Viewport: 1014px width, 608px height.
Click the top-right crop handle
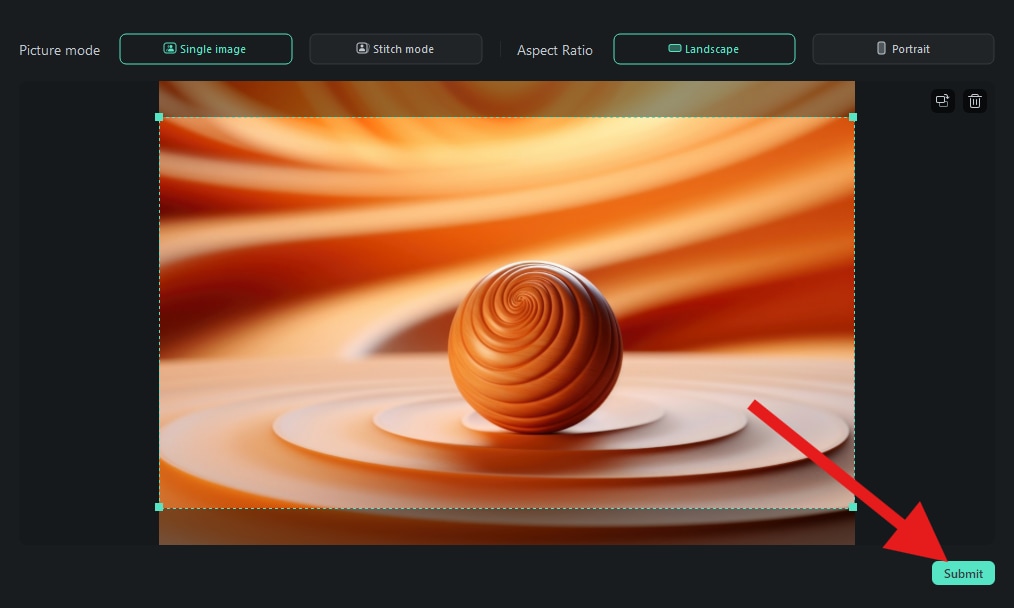click(x=853, y=117)
